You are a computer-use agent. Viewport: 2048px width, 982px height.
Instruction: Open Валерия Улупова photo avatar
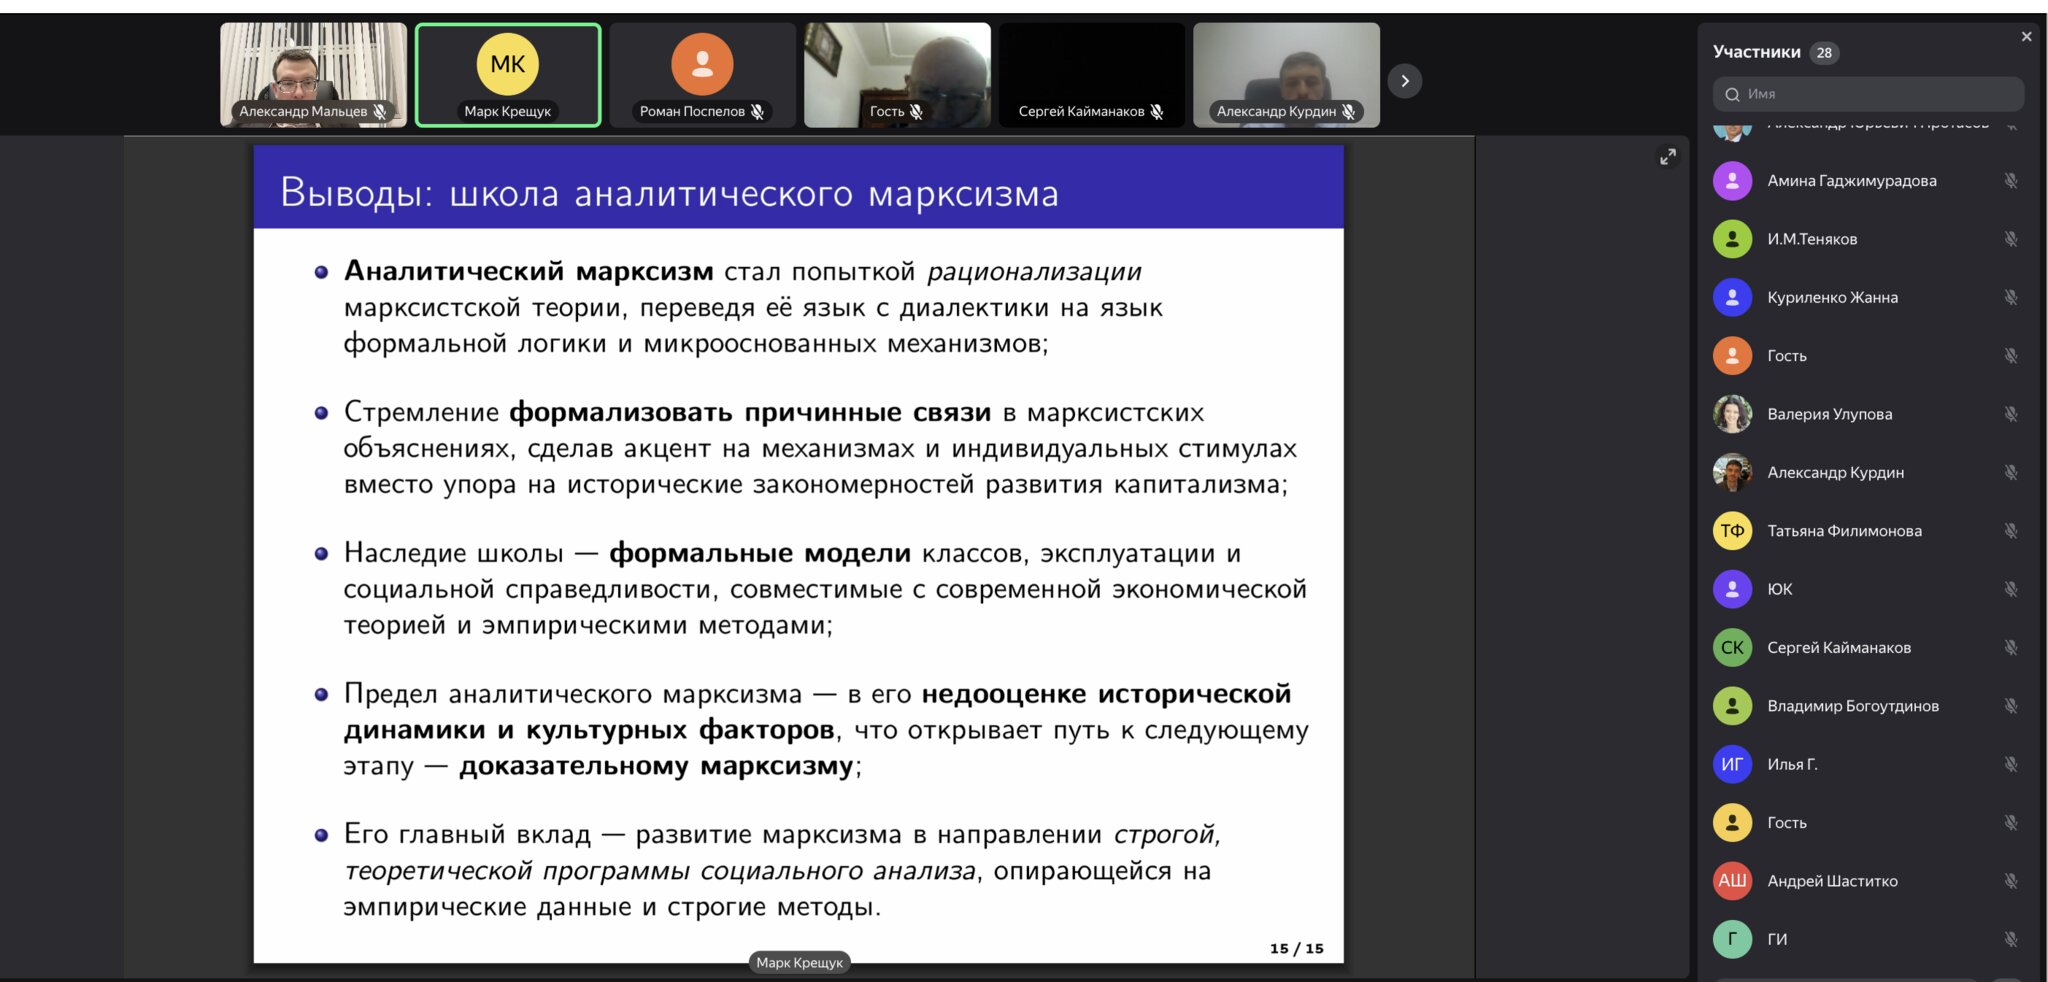1732,414
